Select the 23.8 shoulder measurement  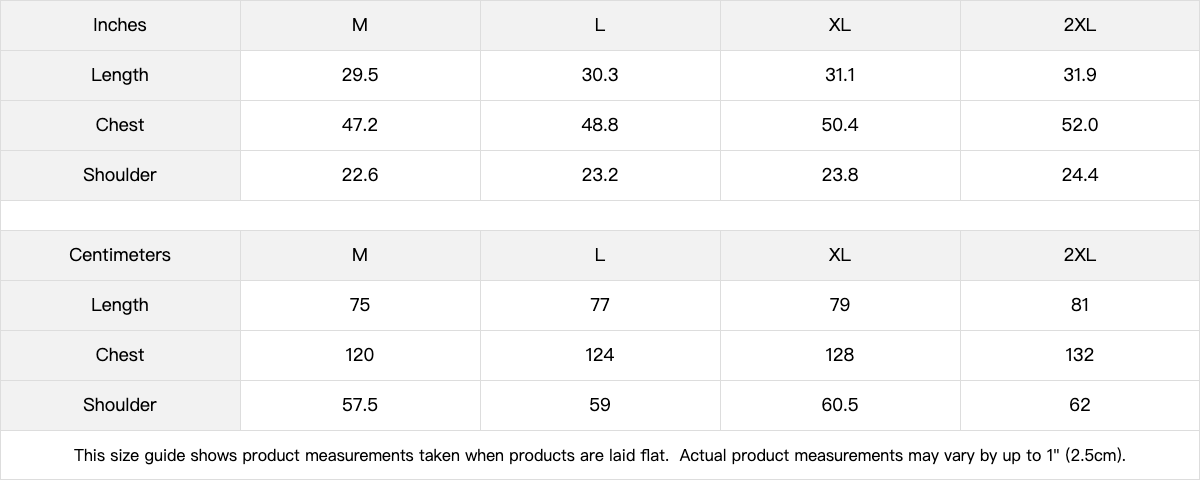[x=840, y=175]
